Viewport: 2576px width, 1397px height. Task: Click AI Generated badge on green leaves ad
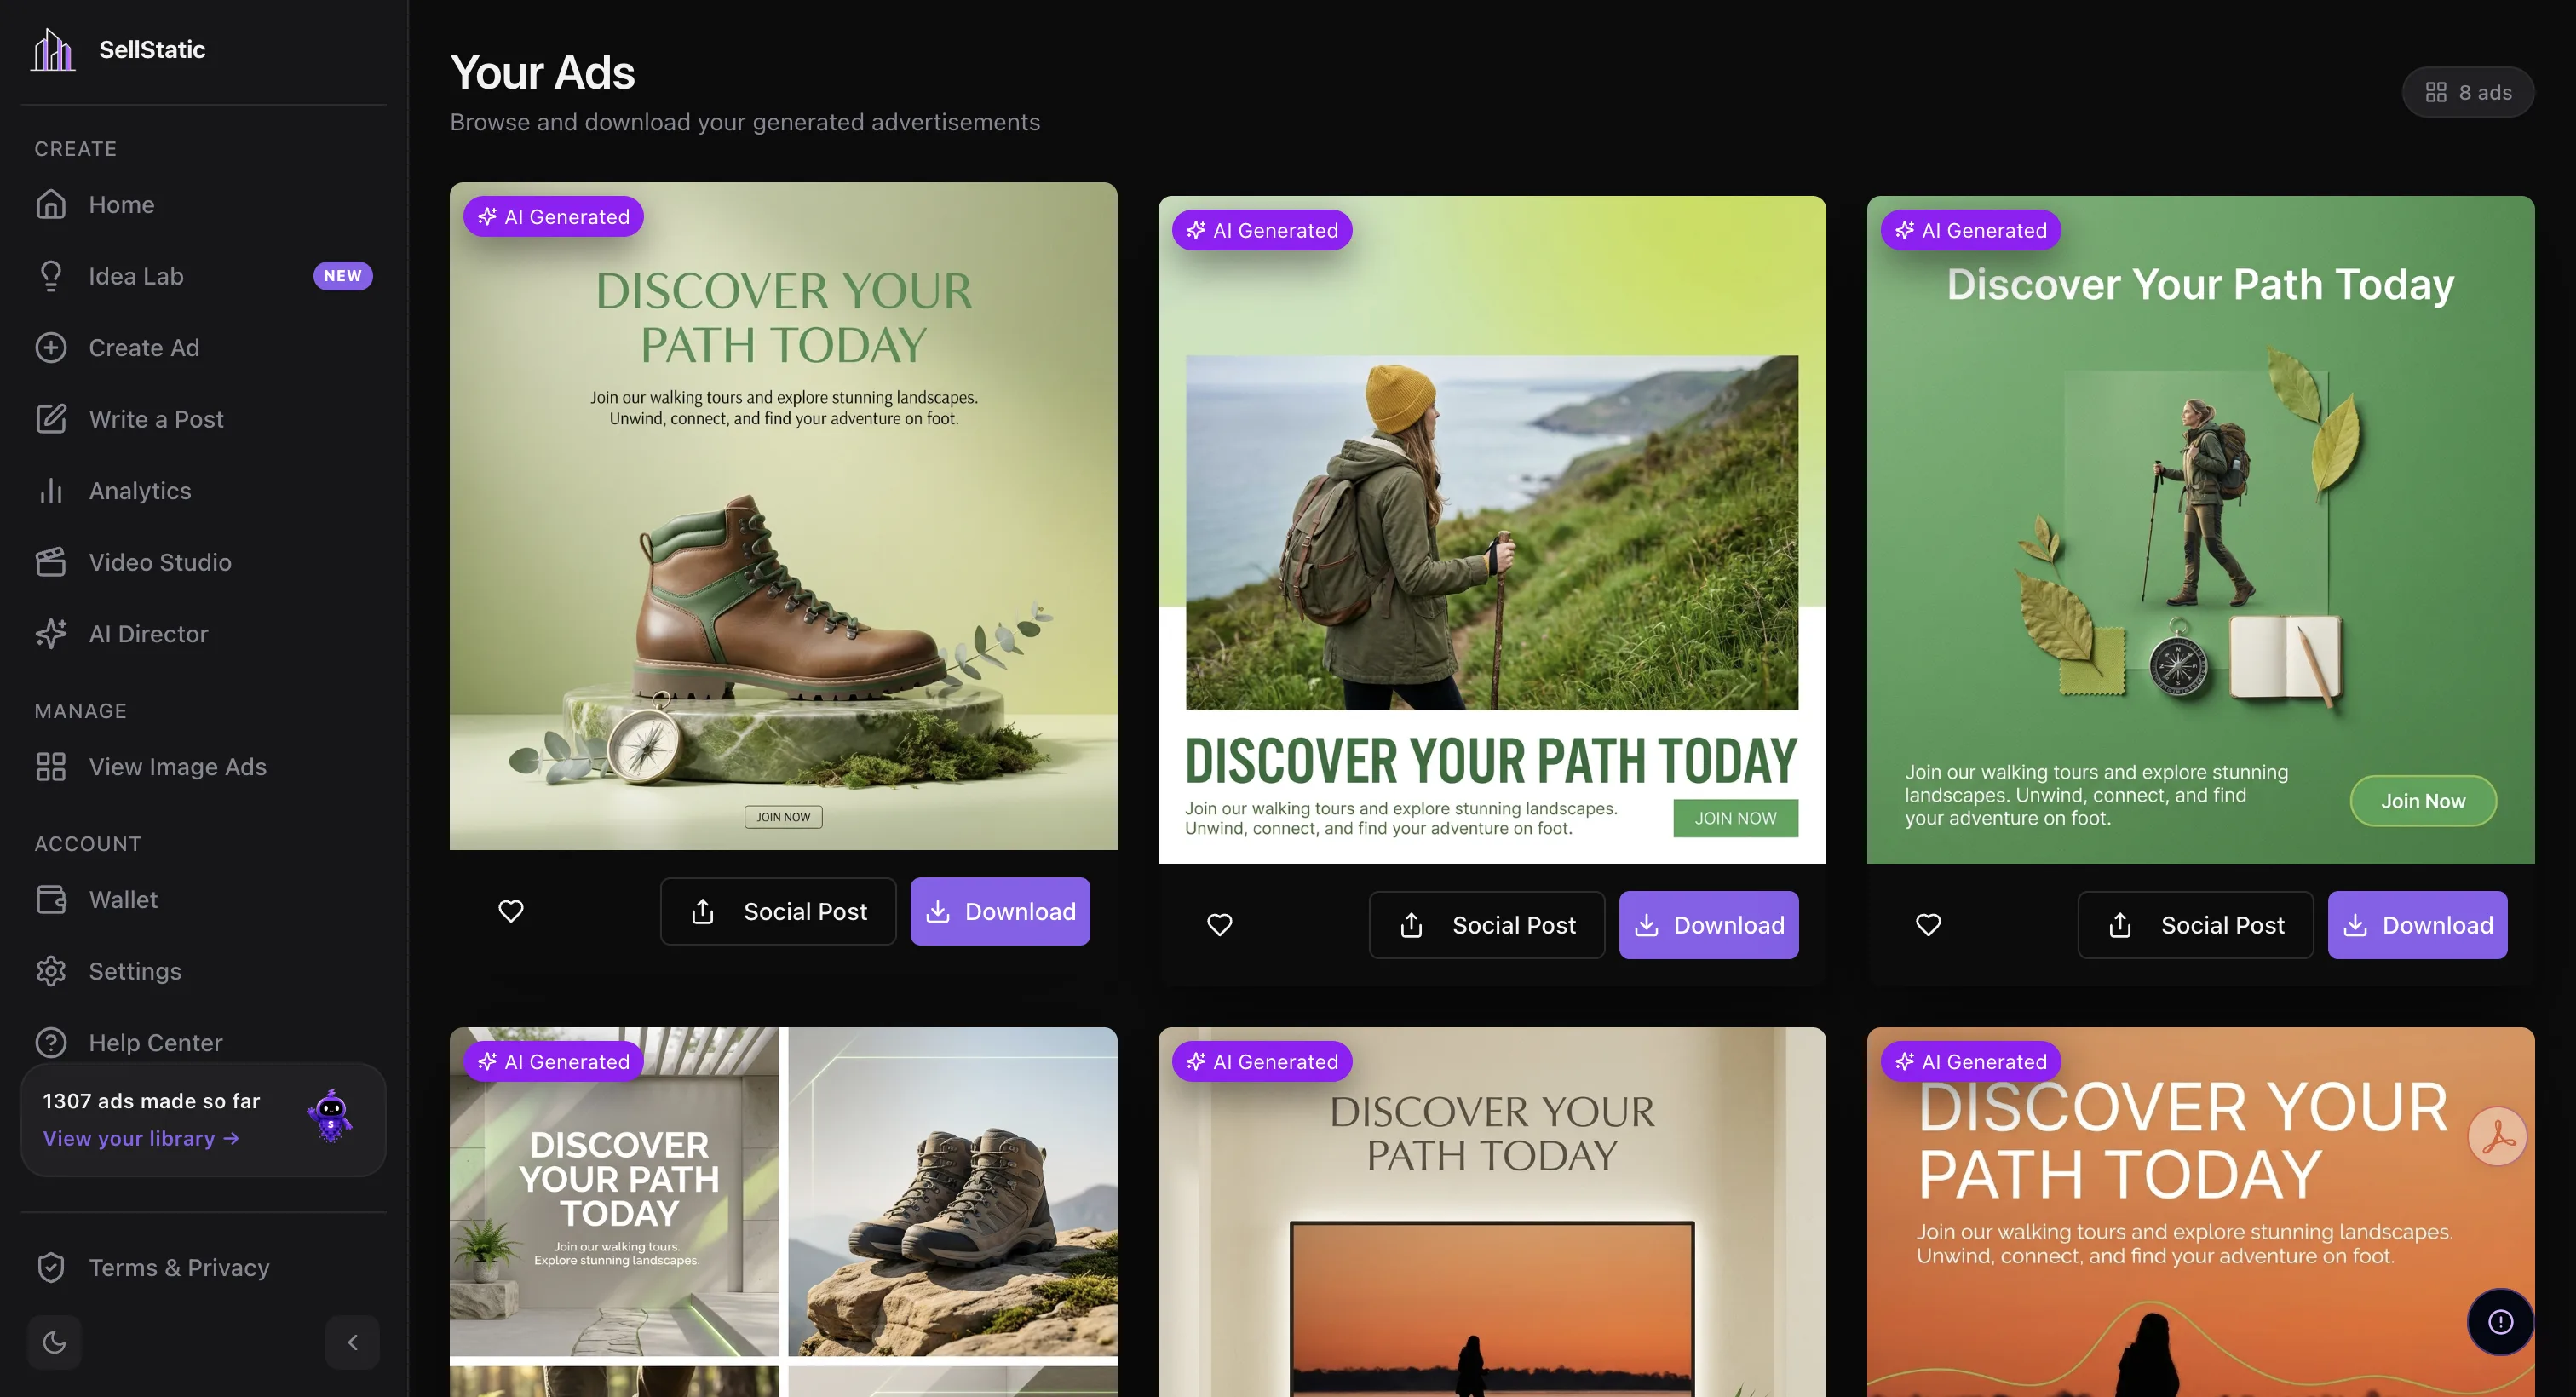(x=1970, y=230)
